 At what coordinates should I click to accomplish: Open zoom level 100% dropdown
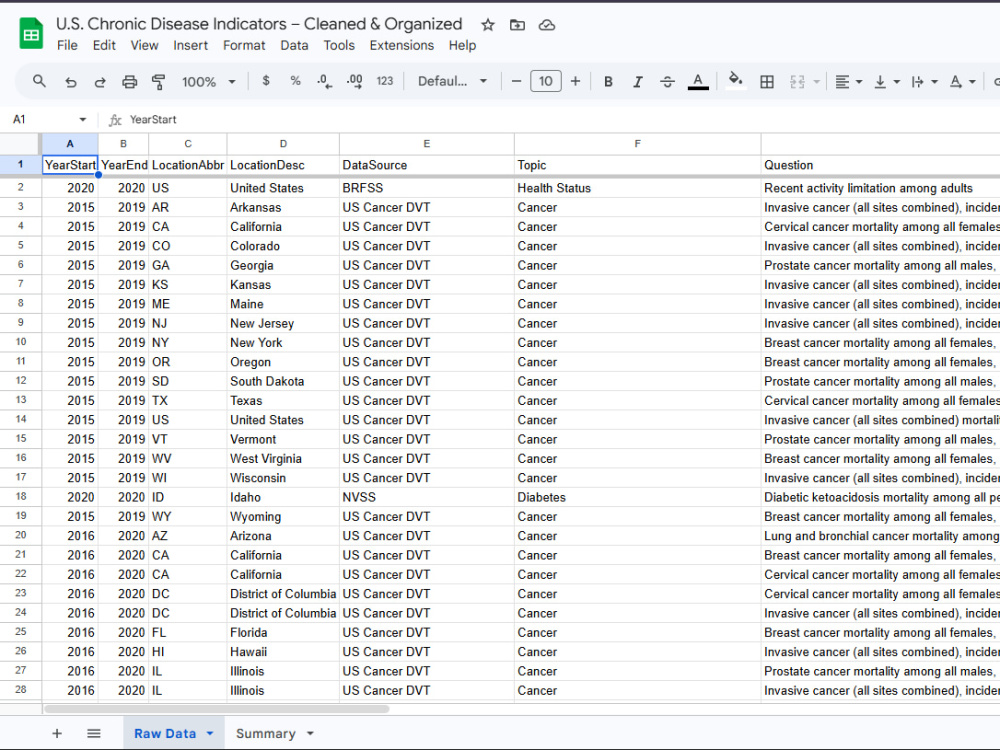[x=209, y=82]
